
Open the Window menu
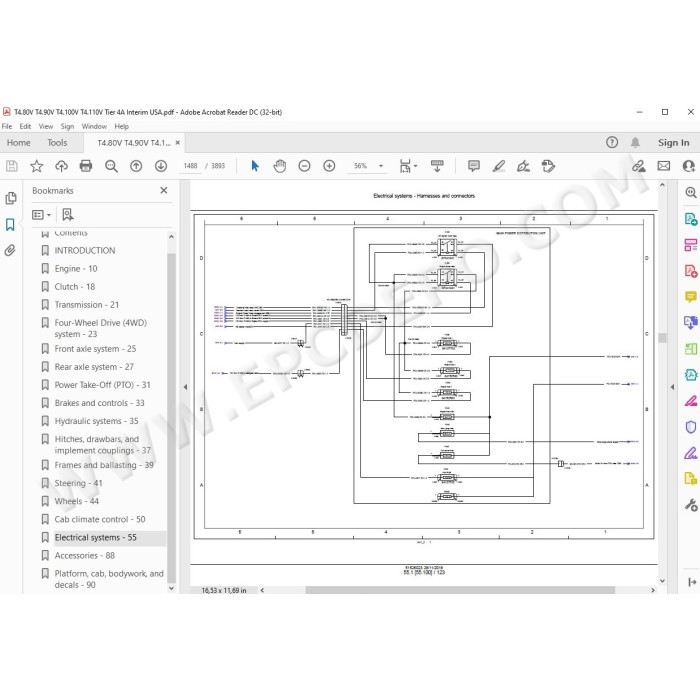point(94,126)
